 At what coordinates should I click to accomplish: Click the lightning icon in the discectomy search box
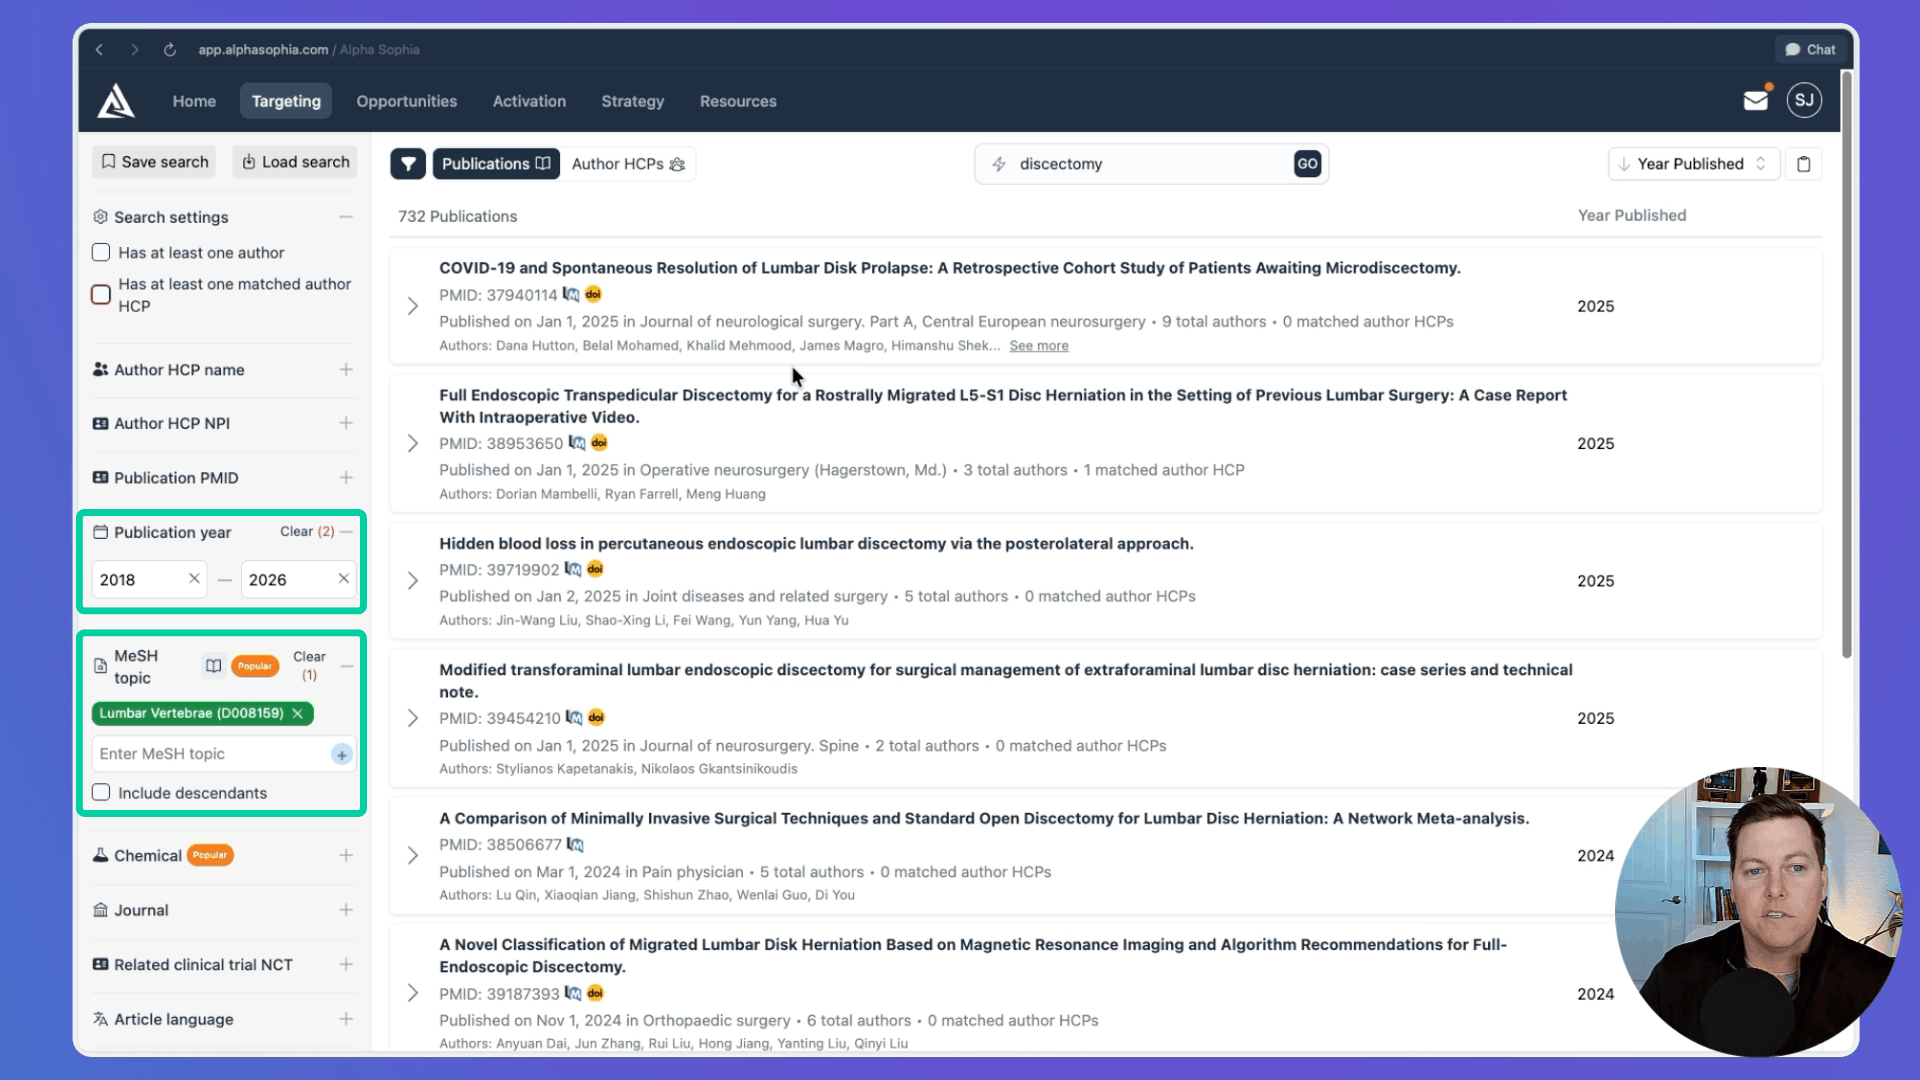(x=999, y=163)
